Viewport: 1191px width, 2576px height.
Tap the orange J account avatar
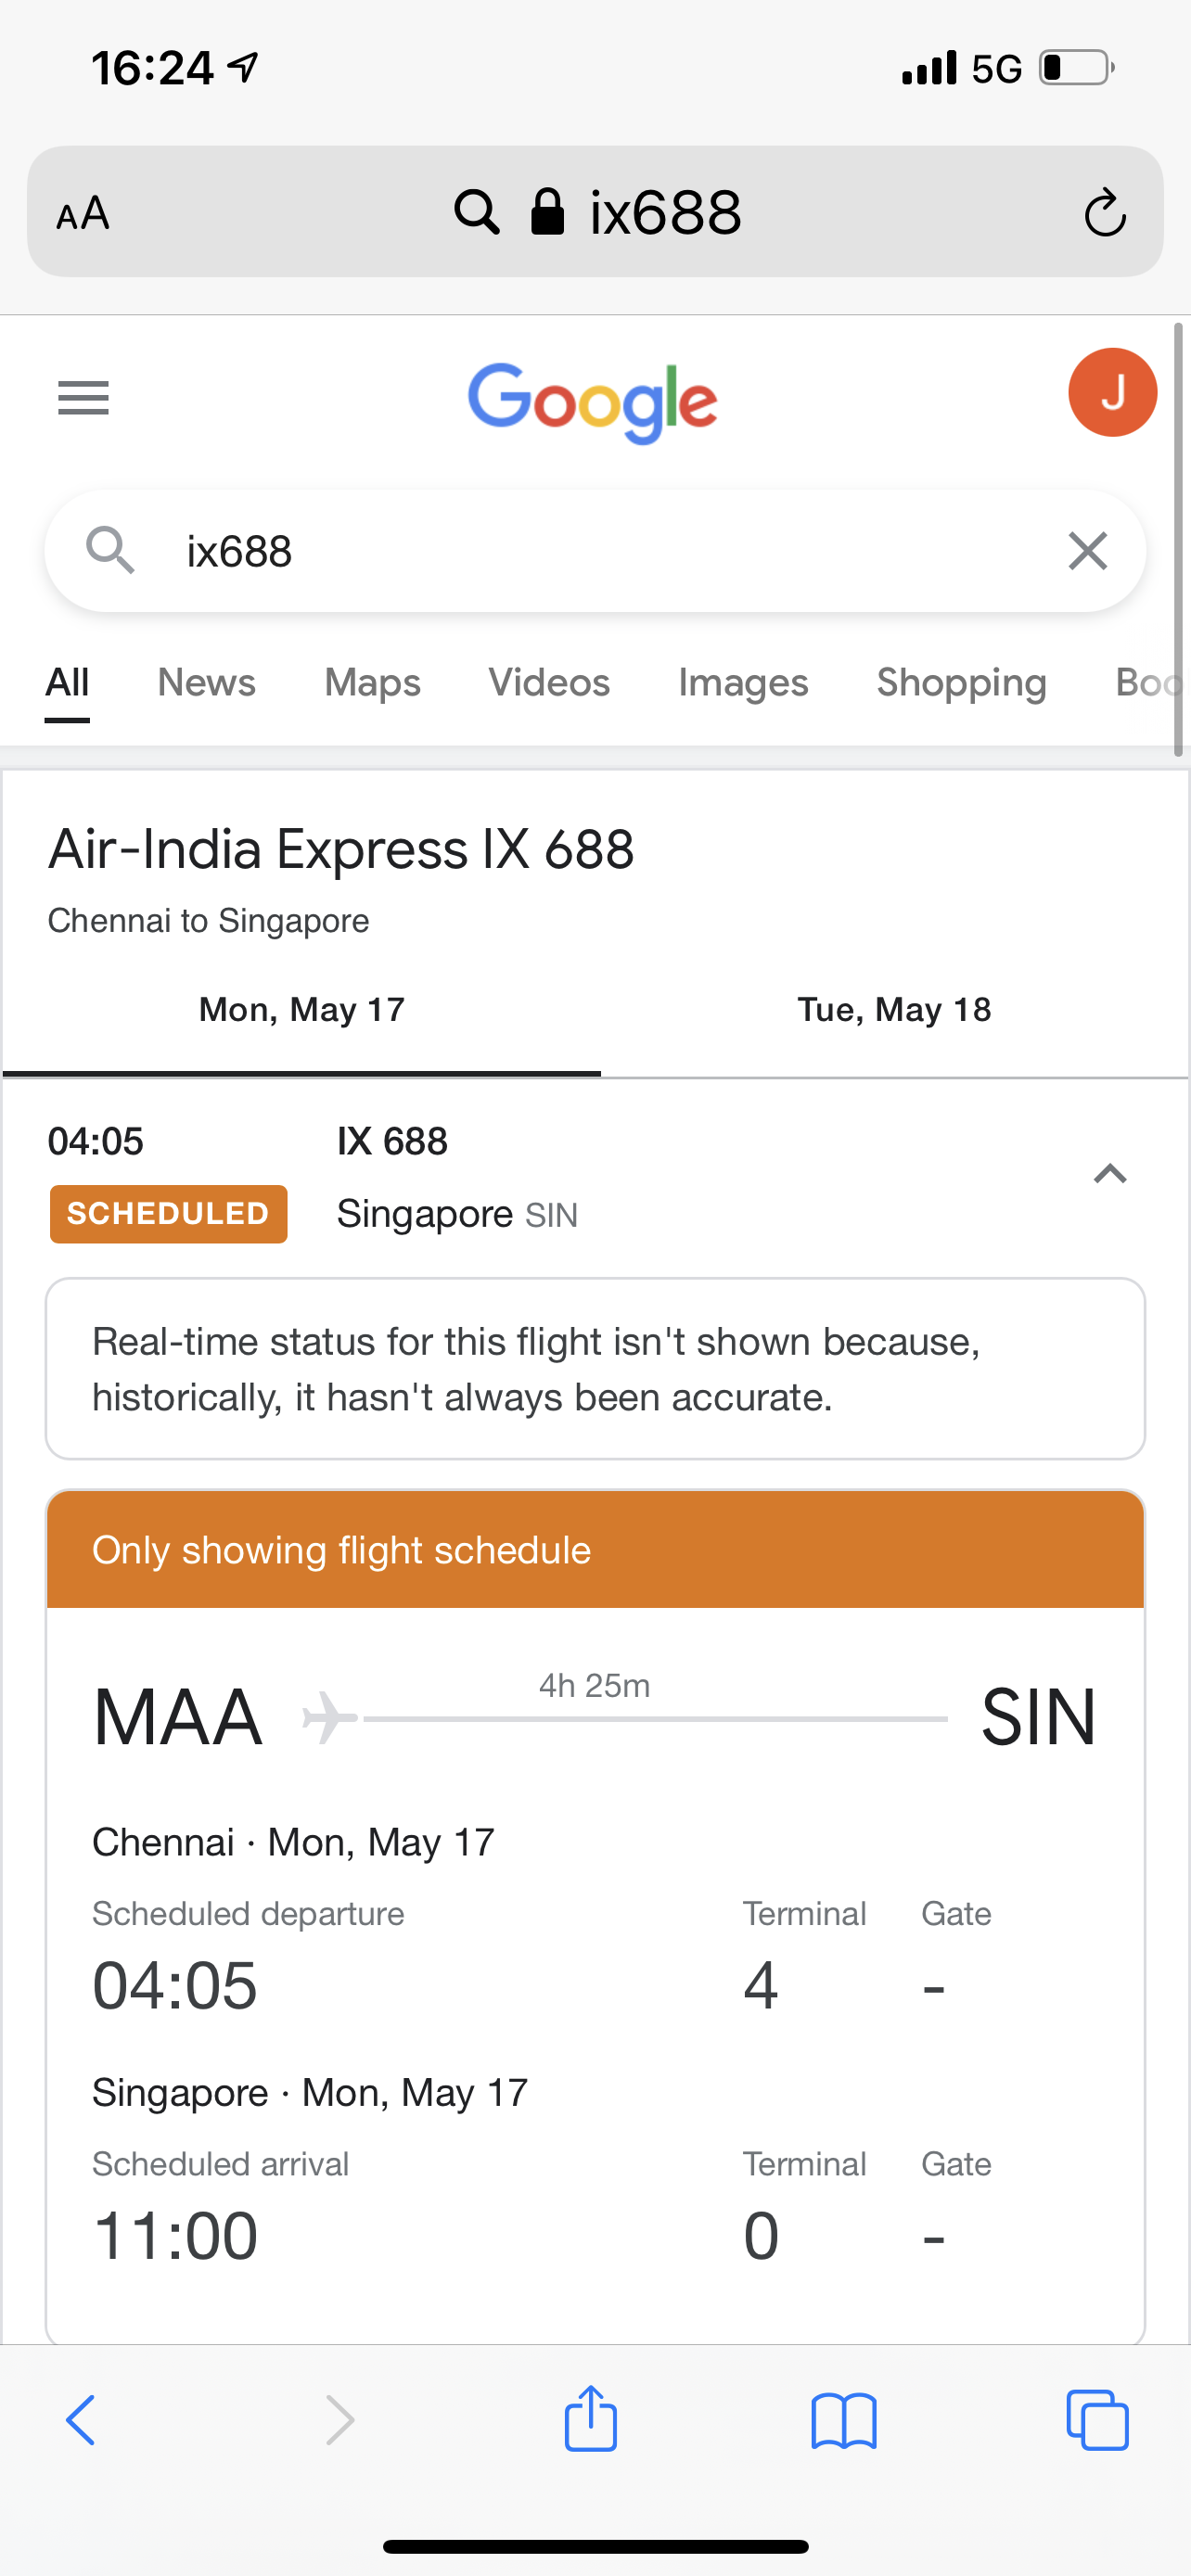1112,392
